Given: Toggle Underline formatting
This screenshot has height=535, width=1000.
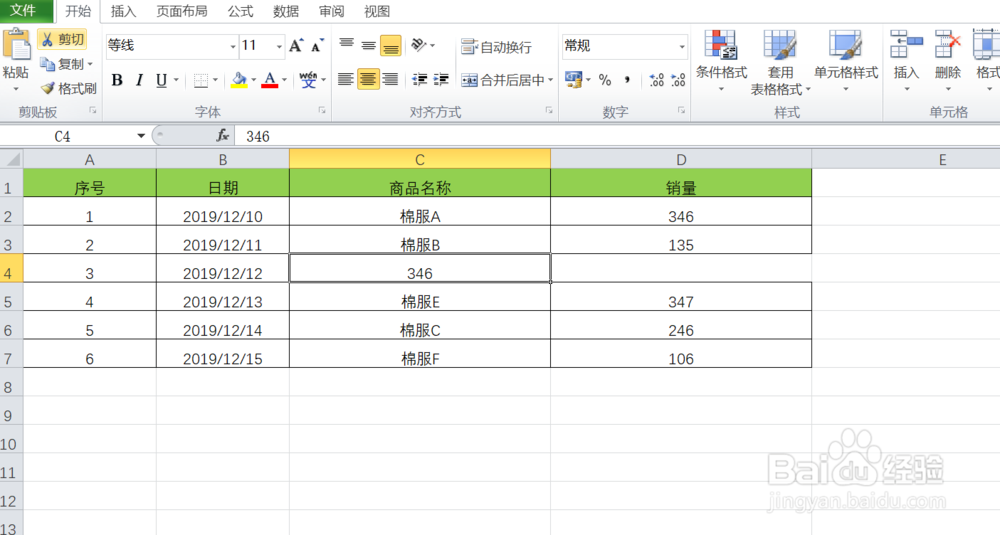Looking at the screenshot, I should coord(161,80).
